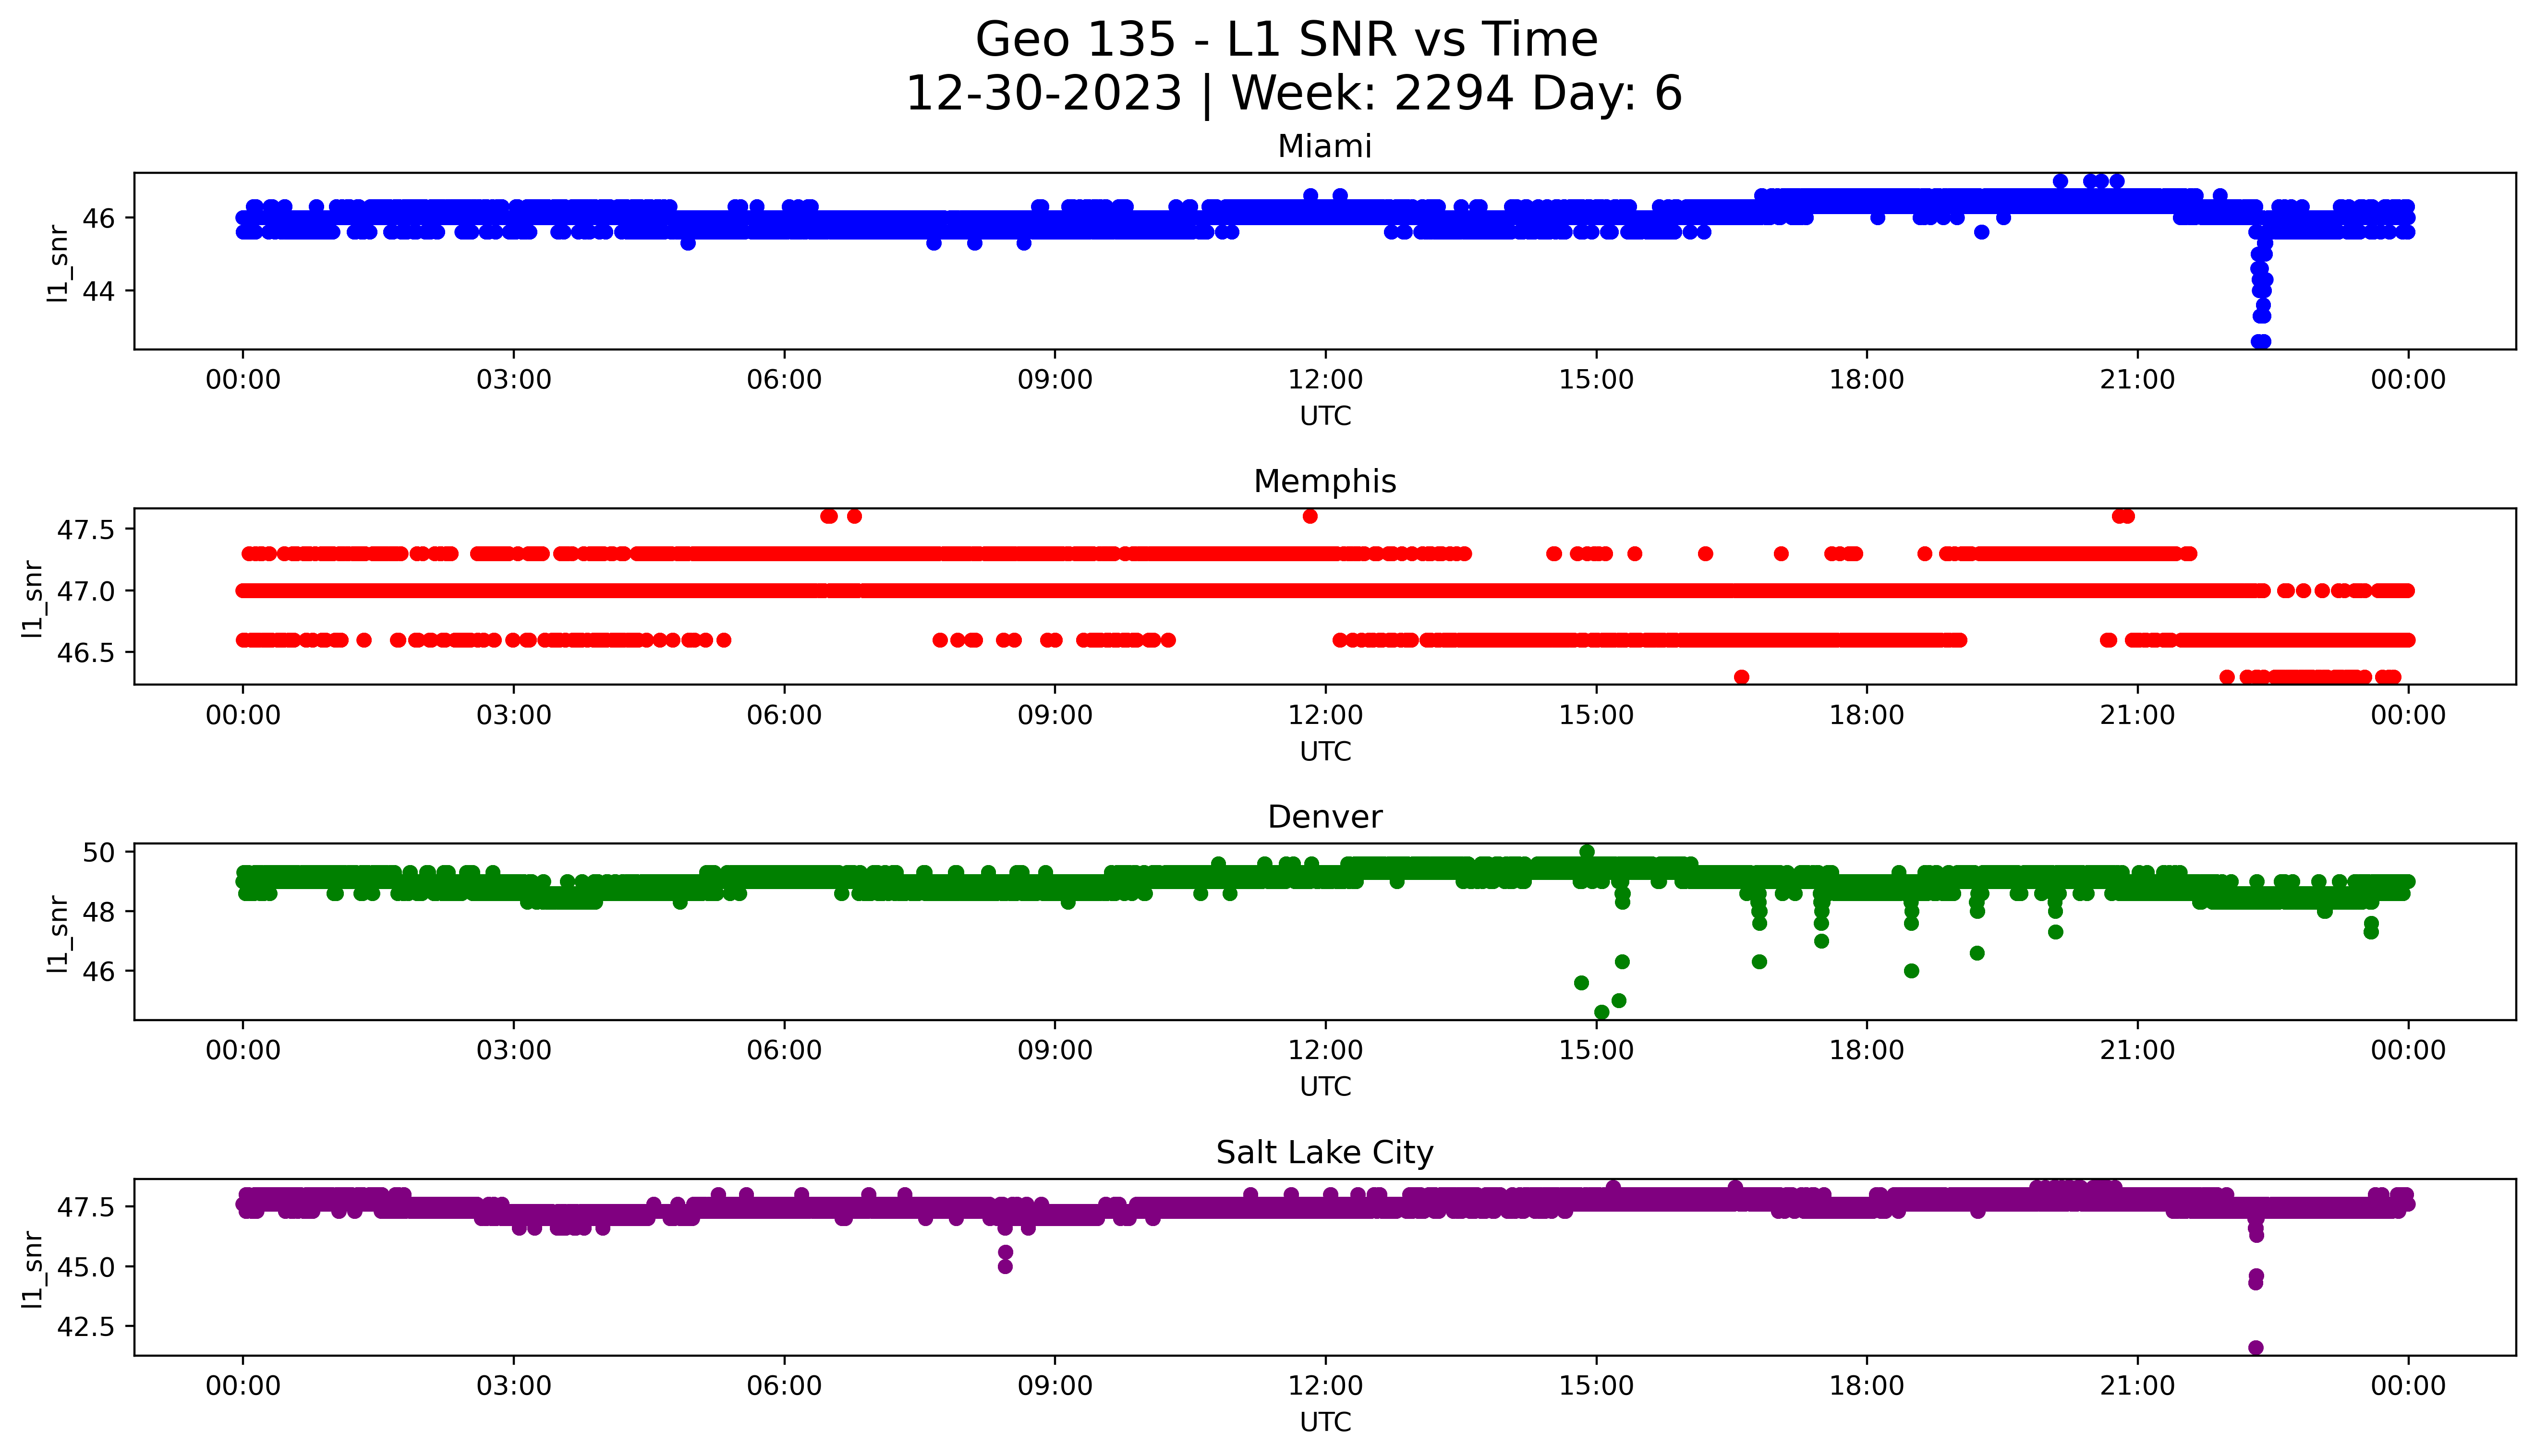This screenshot has width=2535, height=1456.
Task: Click the 46.5 y-tick on the Memphis plot
Action: pos(85,653)
